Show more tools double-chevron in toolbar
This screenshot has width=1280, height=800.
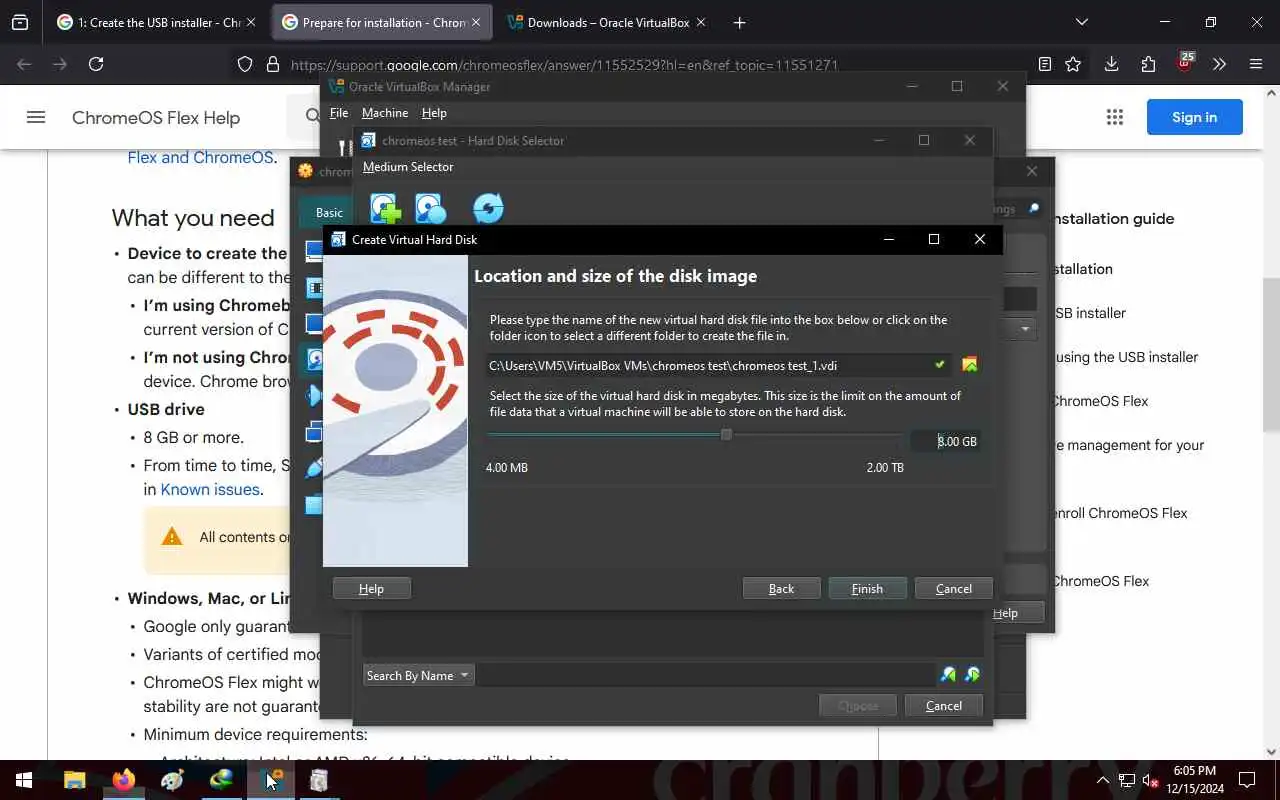tap(1219, 64)
